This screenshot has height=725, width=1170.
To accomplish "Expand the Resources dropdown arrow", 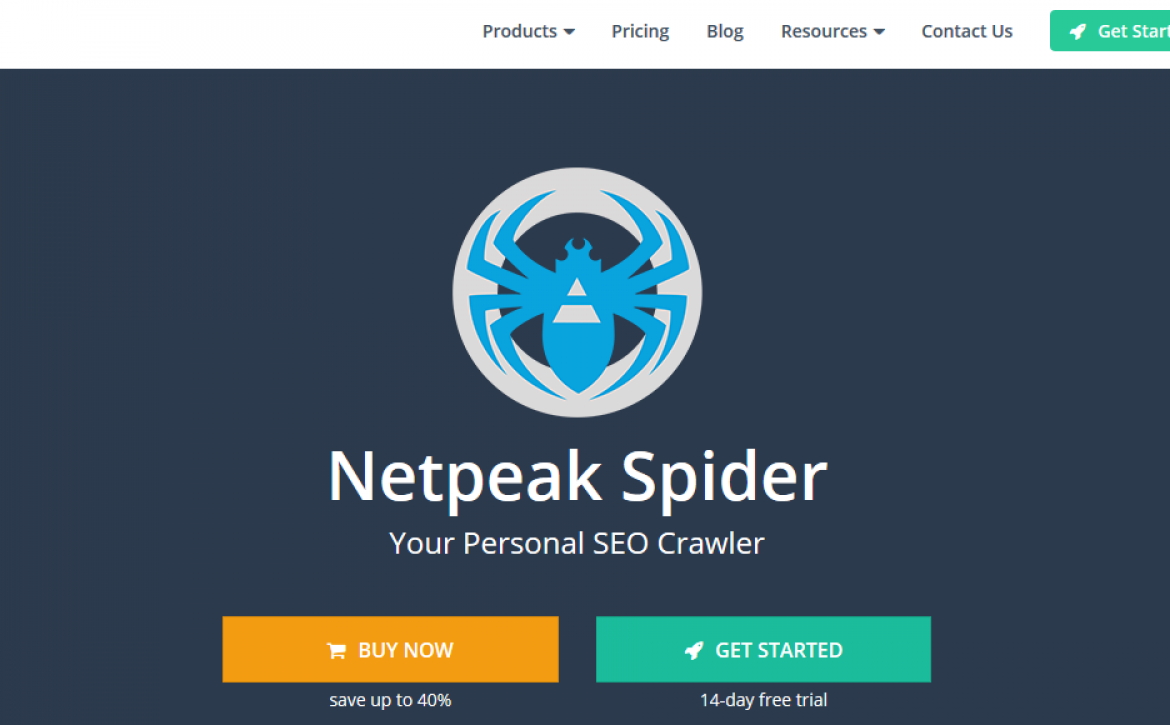I will (x=879, y=32).
